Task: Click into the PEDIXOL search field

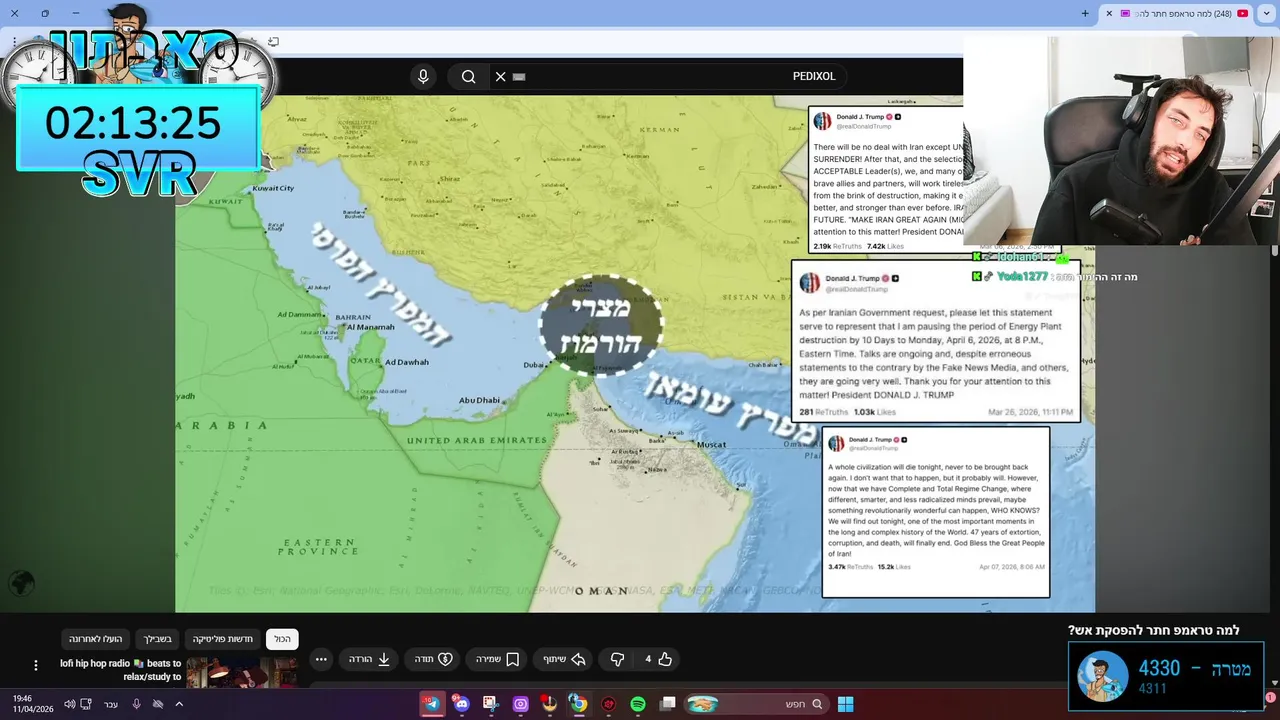Action: pyautogui.click(x=670, y=76)
